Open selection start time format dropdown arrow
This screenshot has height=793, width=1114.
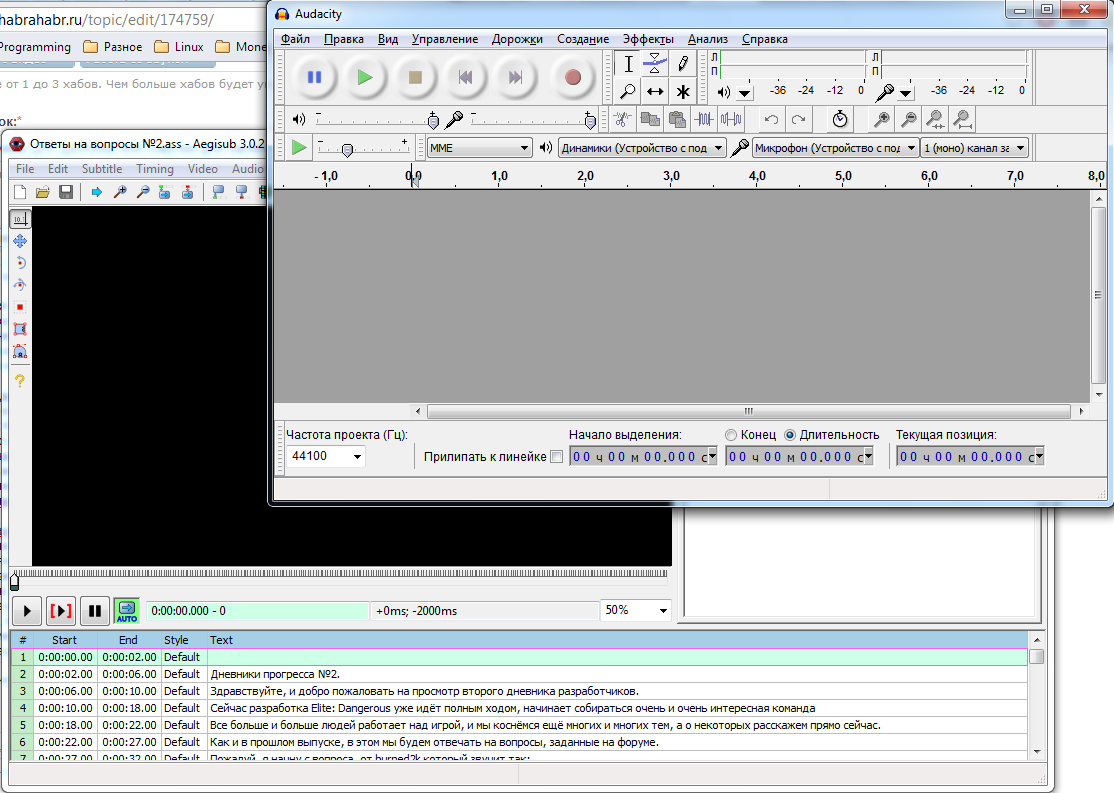point(712,456)
